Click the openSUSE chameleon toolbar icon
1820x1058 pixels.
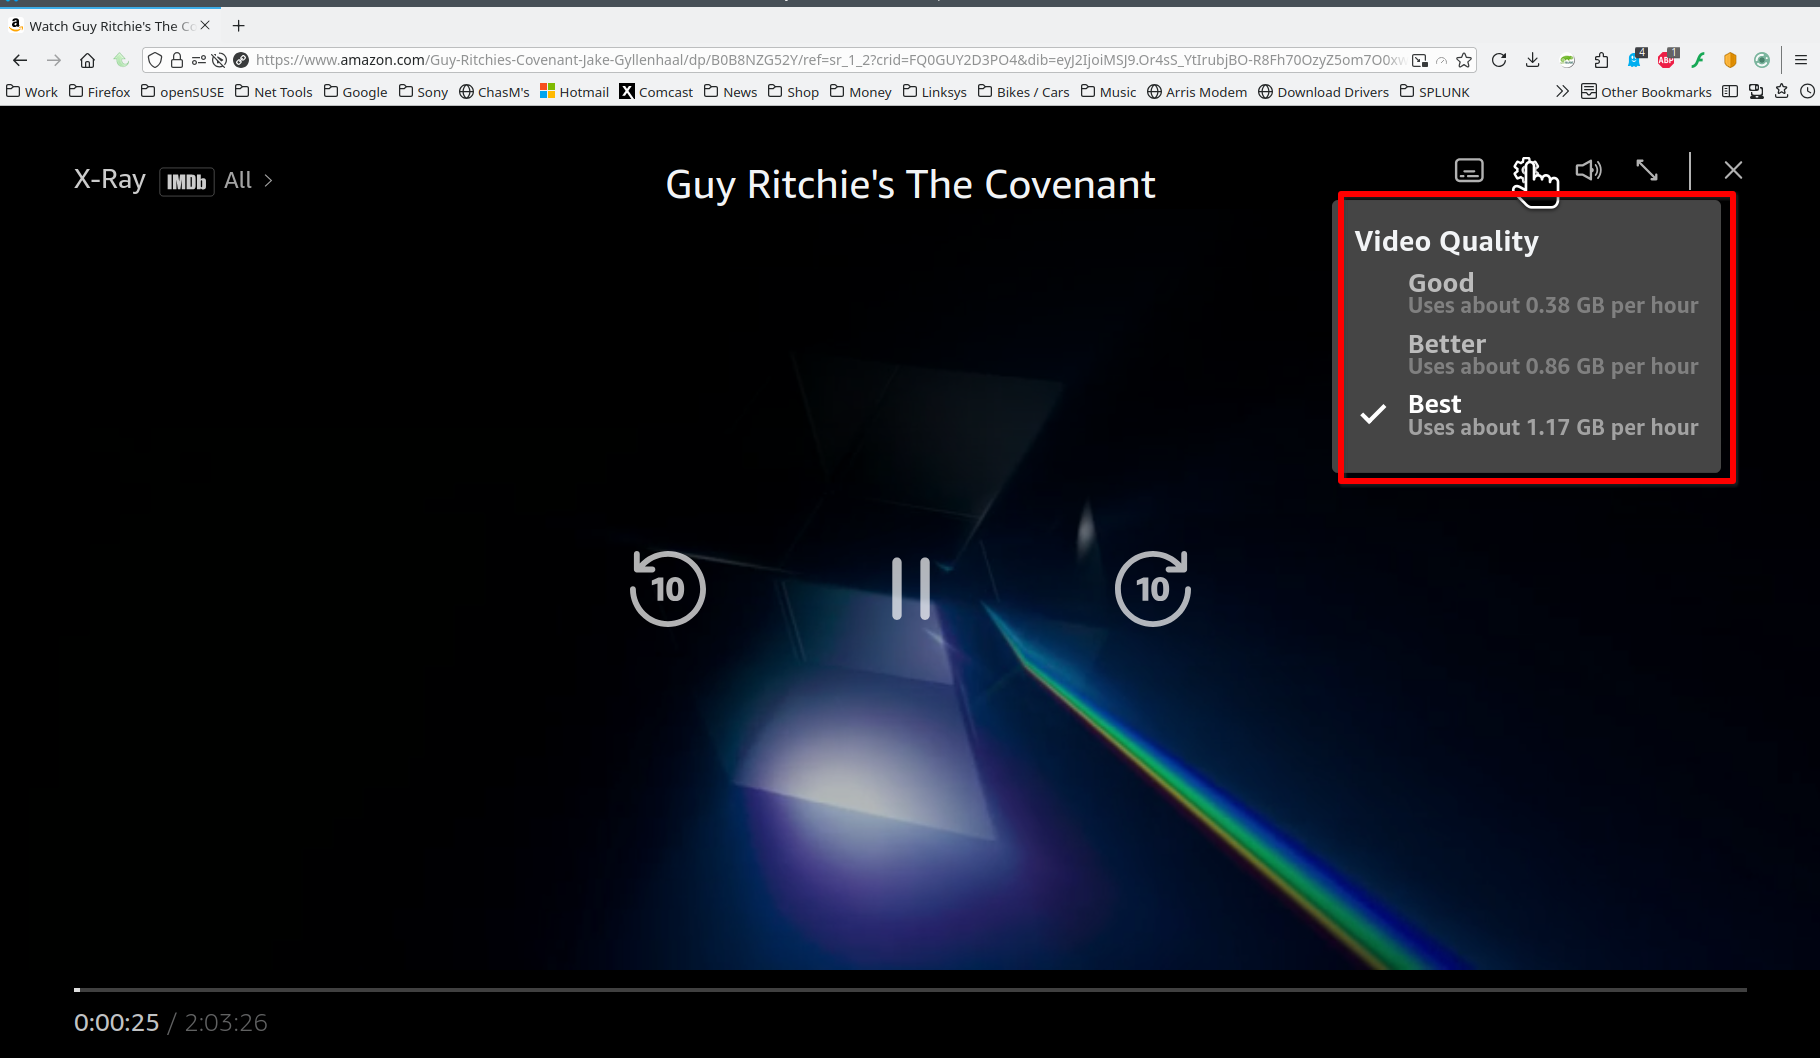(1567, 60)
